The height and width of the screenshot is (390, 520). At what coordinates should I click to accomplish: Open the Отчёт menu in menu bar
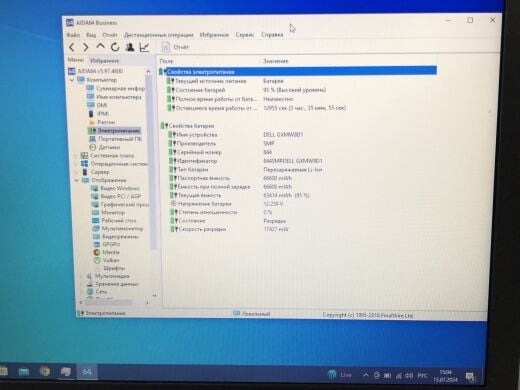coord(110,35)
